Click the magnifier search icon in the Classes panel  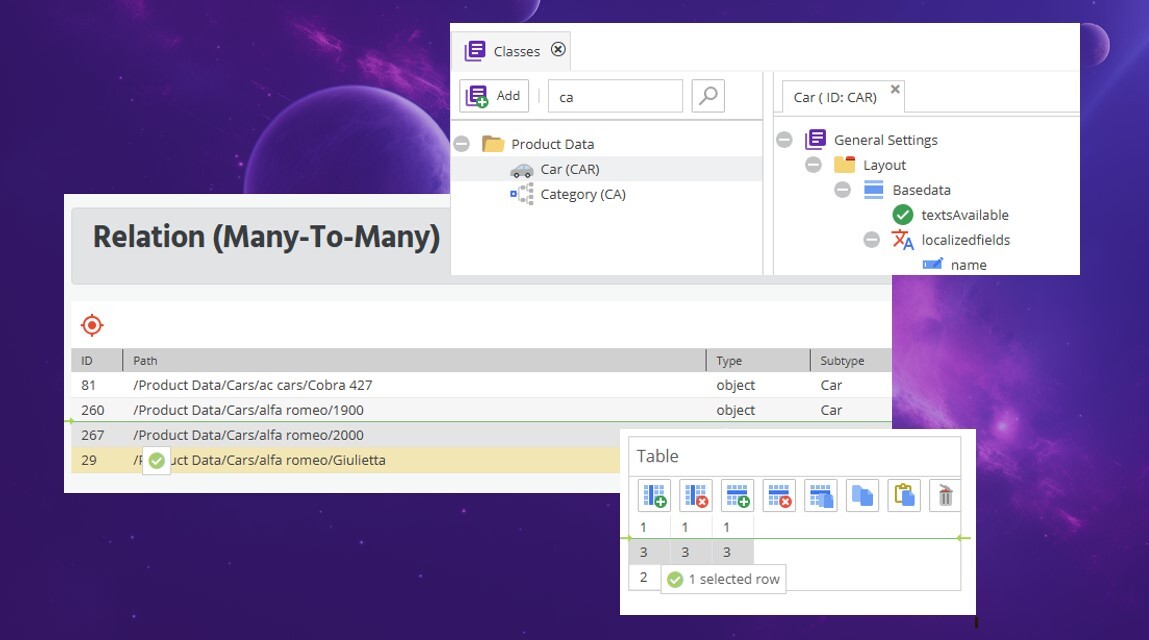707,95
